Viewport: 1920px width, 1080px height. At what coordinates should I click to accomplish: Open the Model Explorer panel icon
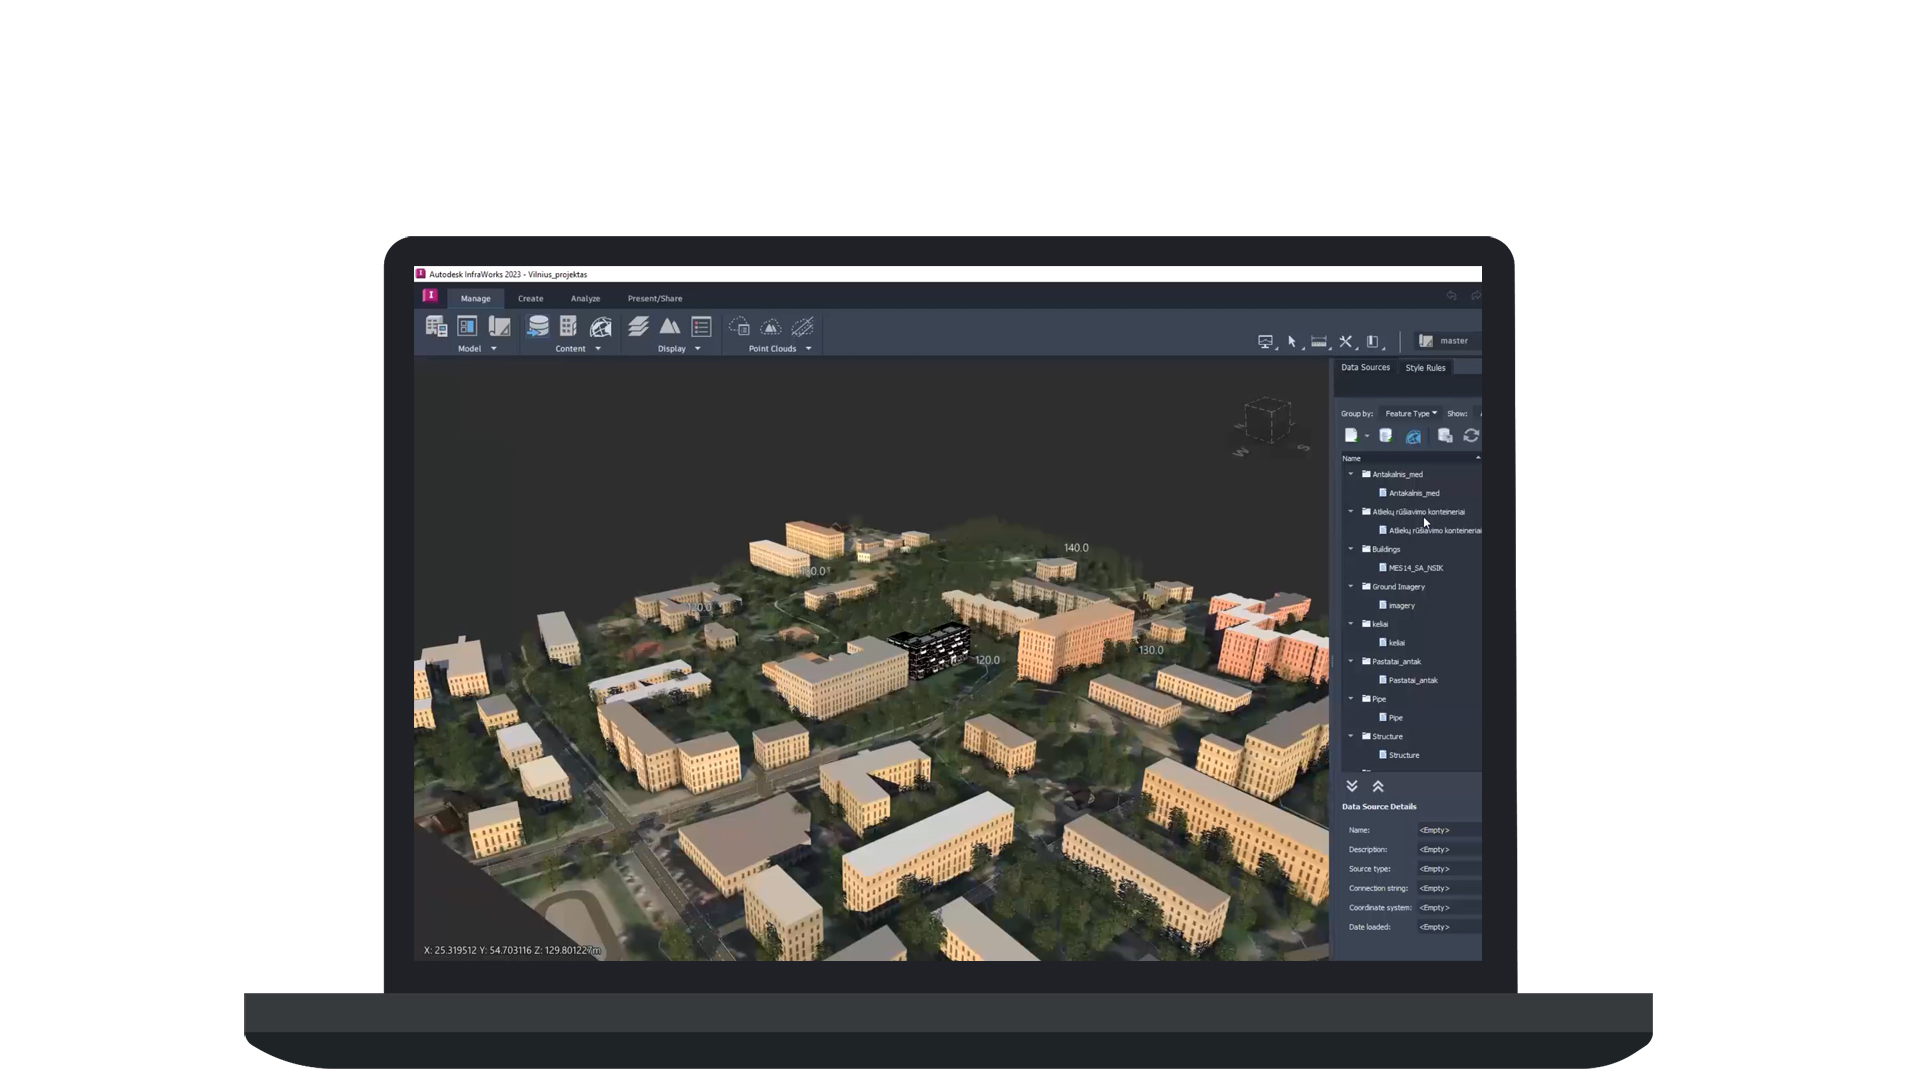(x=467, y=327)
